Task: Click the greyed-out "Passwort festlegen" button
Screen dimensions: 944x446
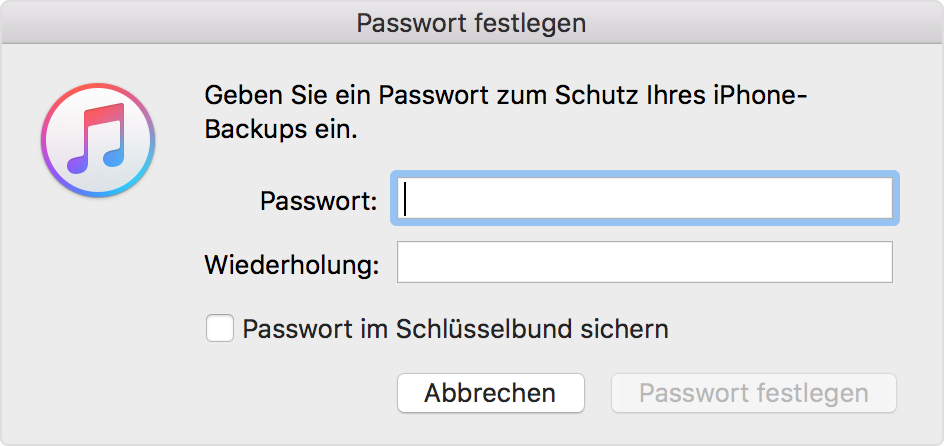Action: tap(754, 393)
